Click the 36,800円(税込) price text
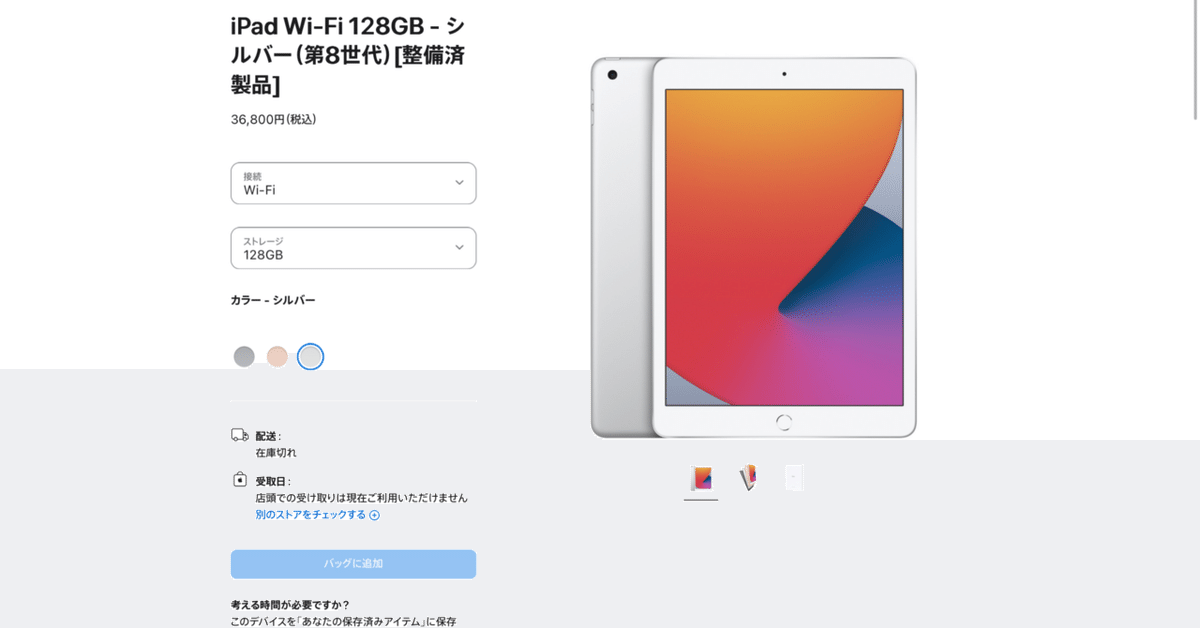This screenshot has width=1200, height=628. [273, 119]
